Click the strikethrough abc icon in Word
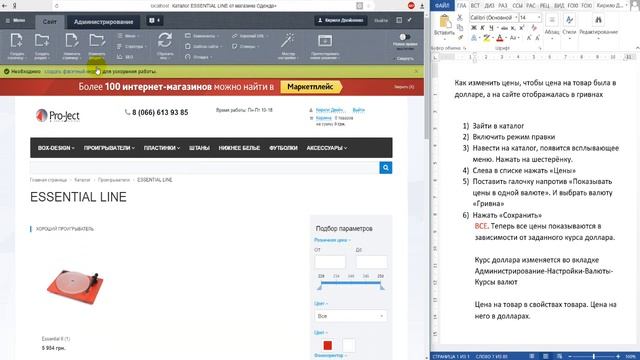This screenshot has height=360, width=640. pos(504,28)
